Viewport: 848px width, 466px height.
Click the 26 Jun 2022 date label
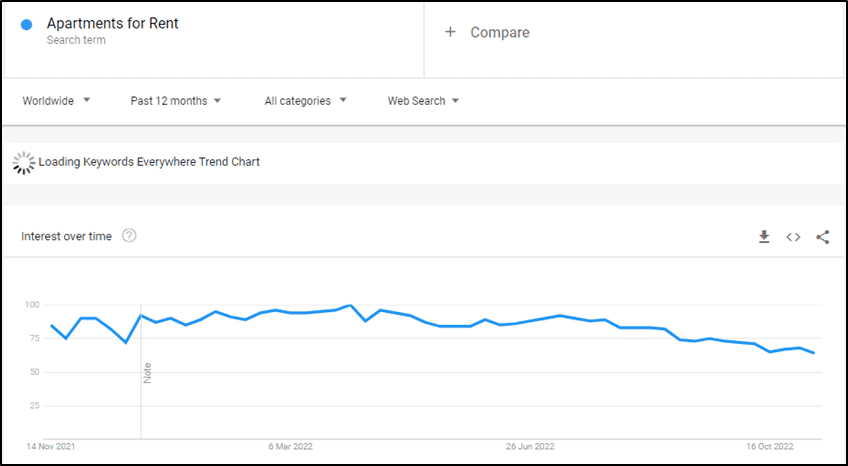[x=530, y=447]
